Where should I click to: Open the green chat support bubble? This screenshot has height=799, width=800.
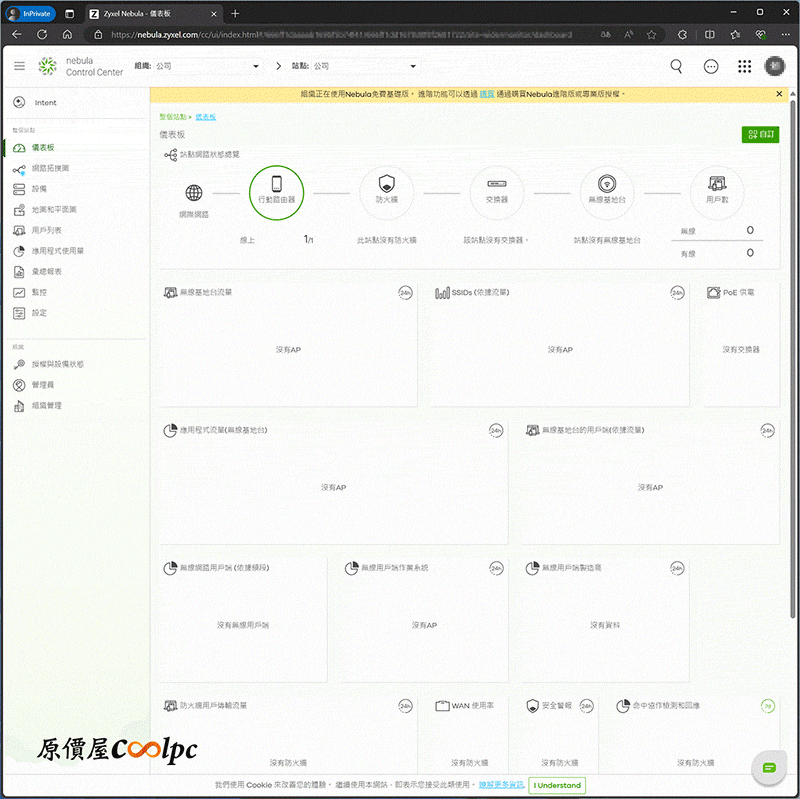[x=769, y=767]
